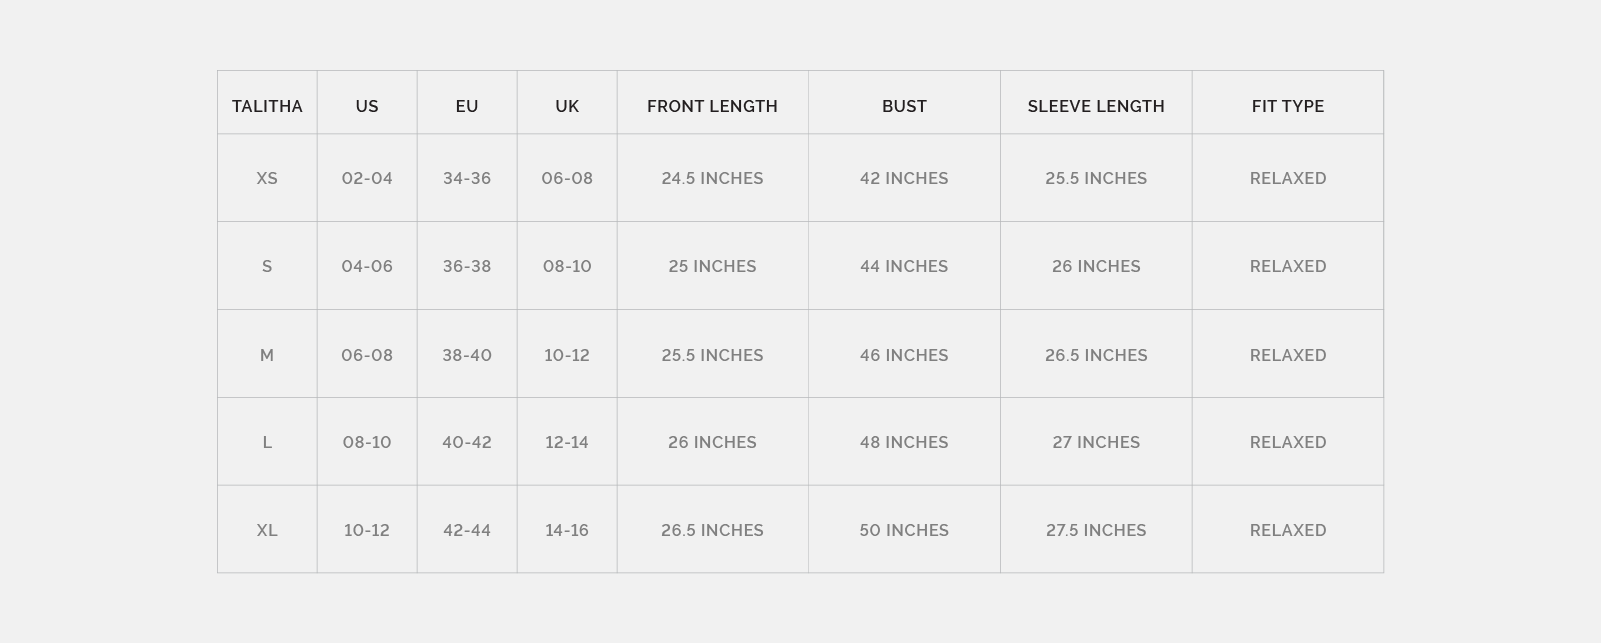Viewport: 1601px width, 643px height.
Task: Click the XS size row label
Action: [x=267, y=178]
